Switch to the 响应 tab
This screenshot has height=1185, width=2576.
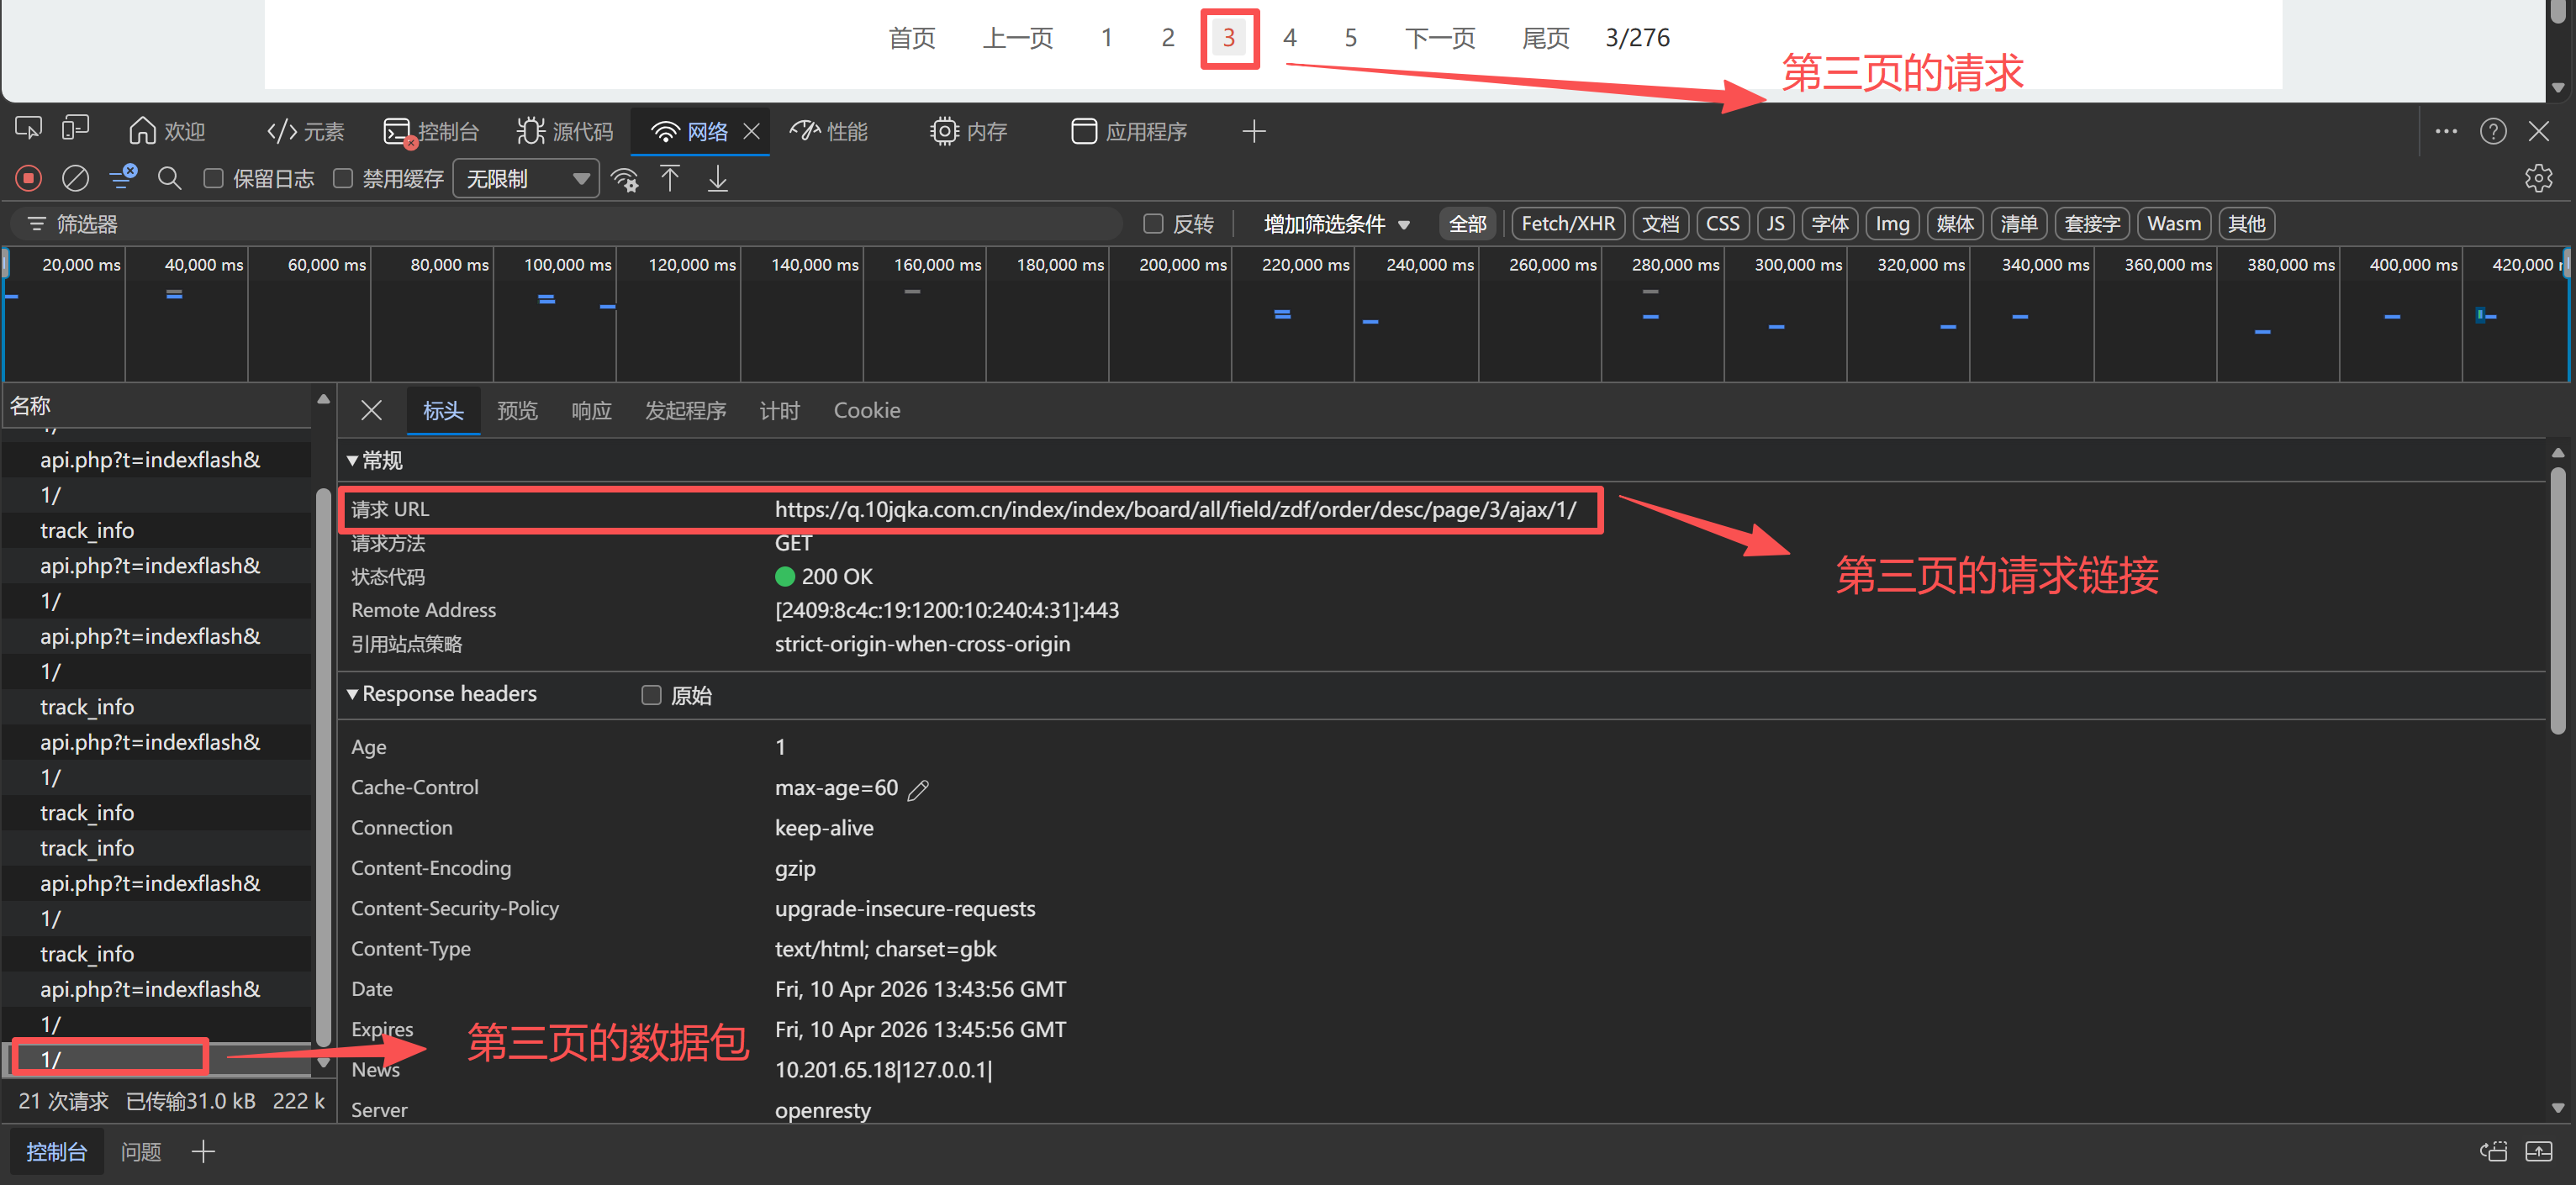tap(591, 410)
